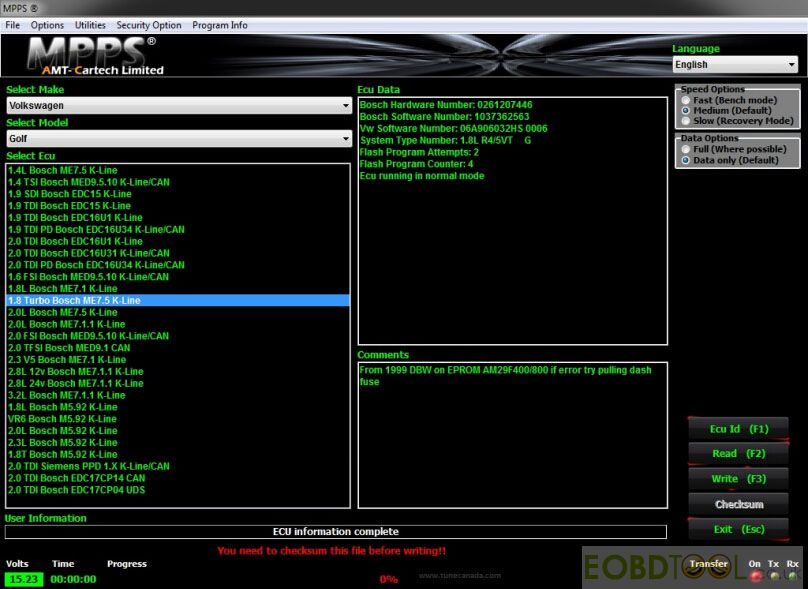Choose Full (Where possible) data option
Screen dimensions: 808x589
685,149
